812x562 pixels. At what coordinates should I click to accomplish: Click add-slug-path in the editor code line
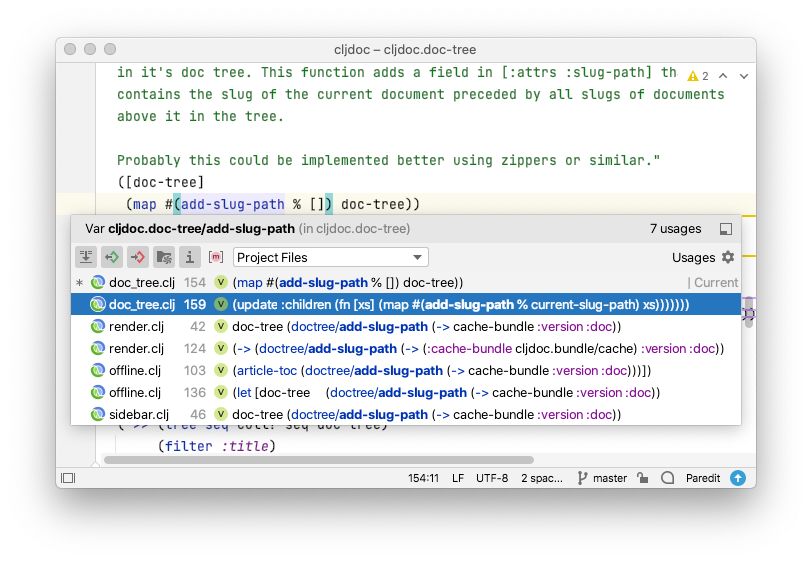pos(232,204)
